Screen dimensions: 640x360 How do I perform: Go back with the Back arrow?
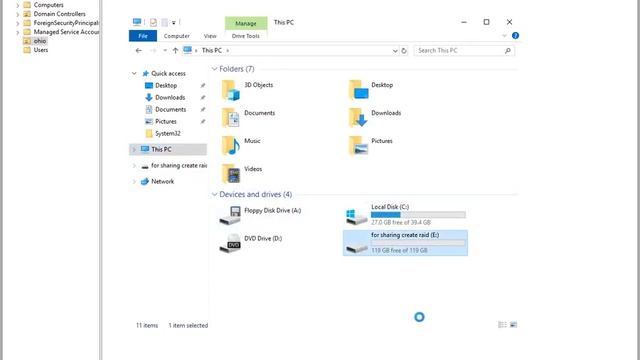pyautogui.click(x=139, y=51)
